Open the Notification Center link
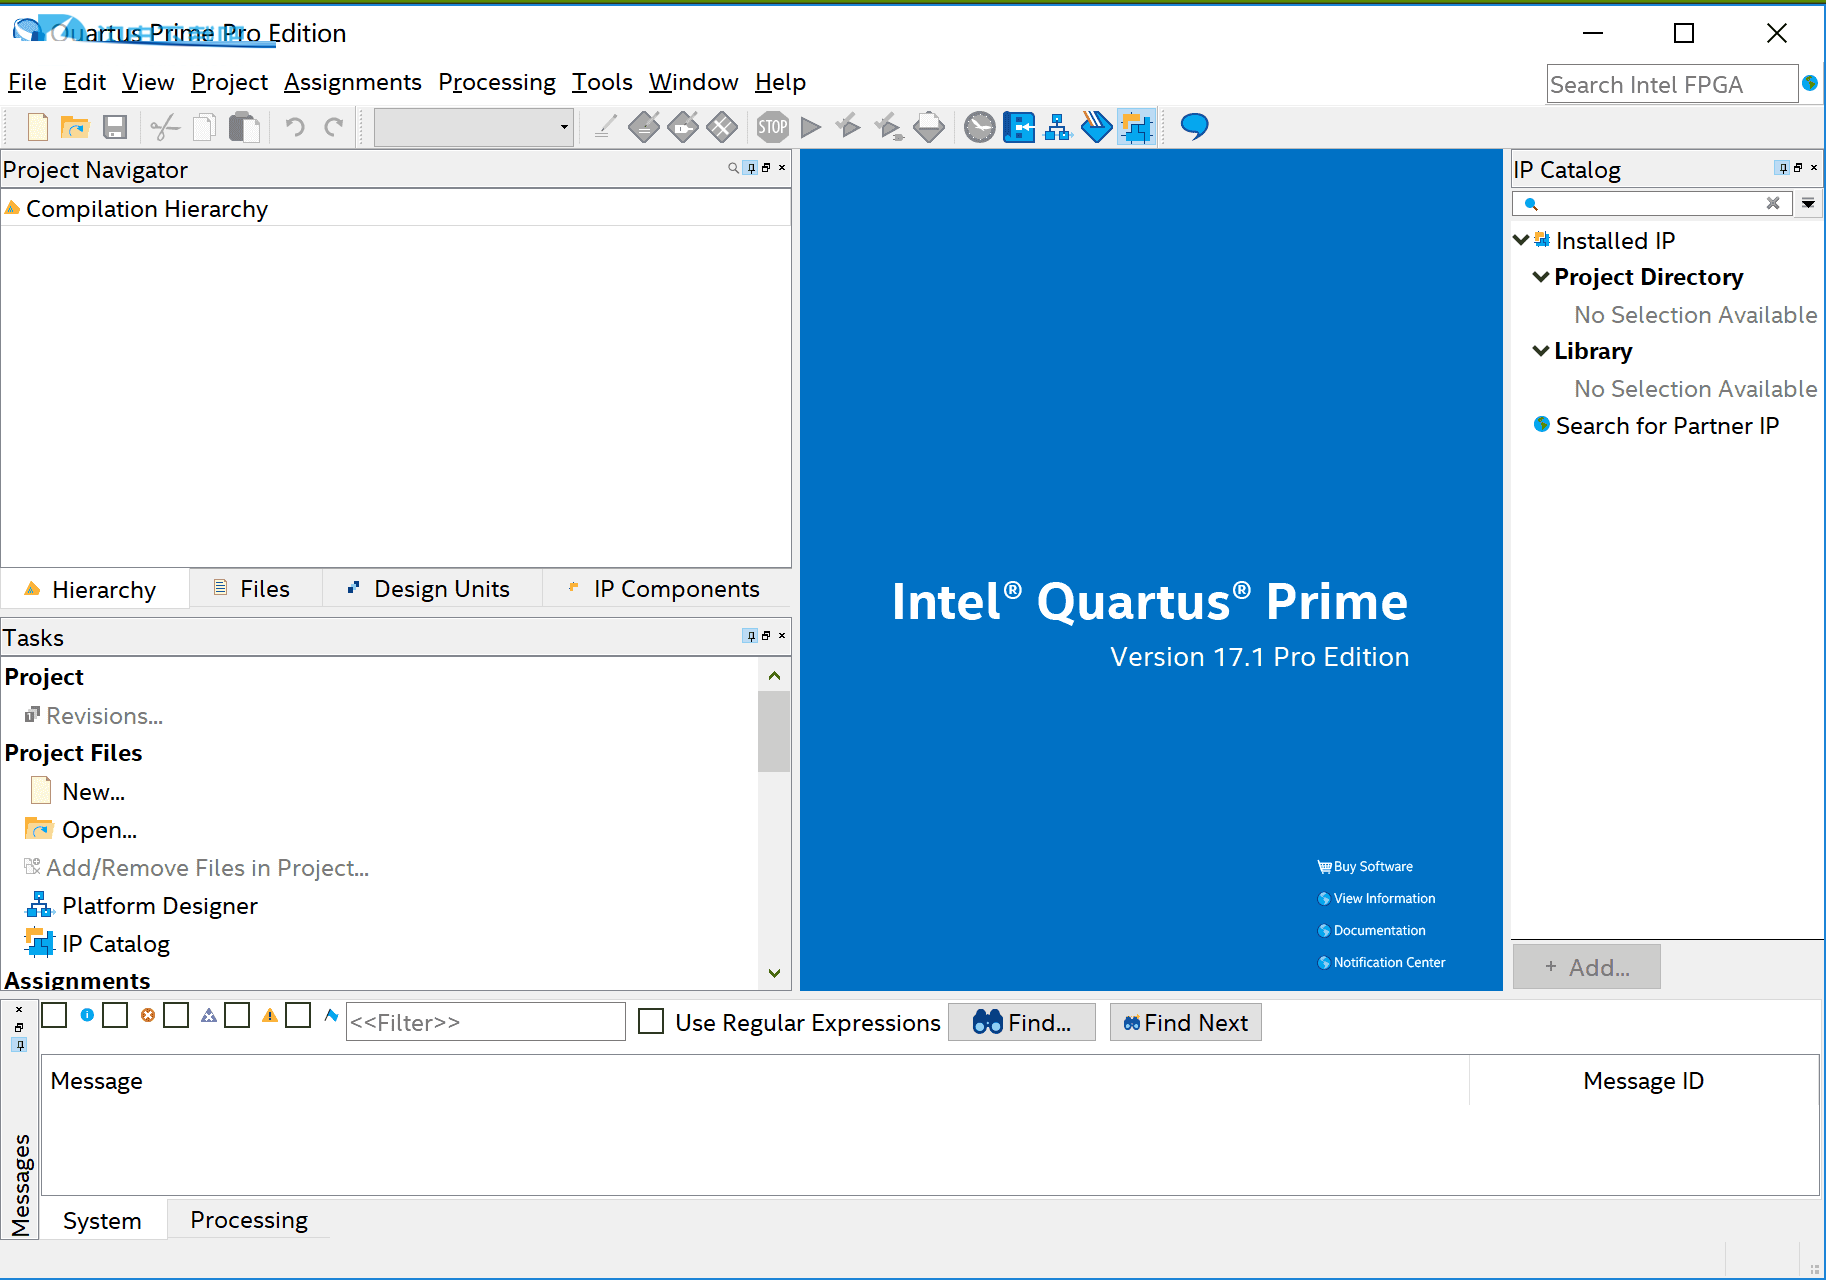Image resolution: width=1826 pixels, height=1280 pixels. click(x=1382, y=963)
